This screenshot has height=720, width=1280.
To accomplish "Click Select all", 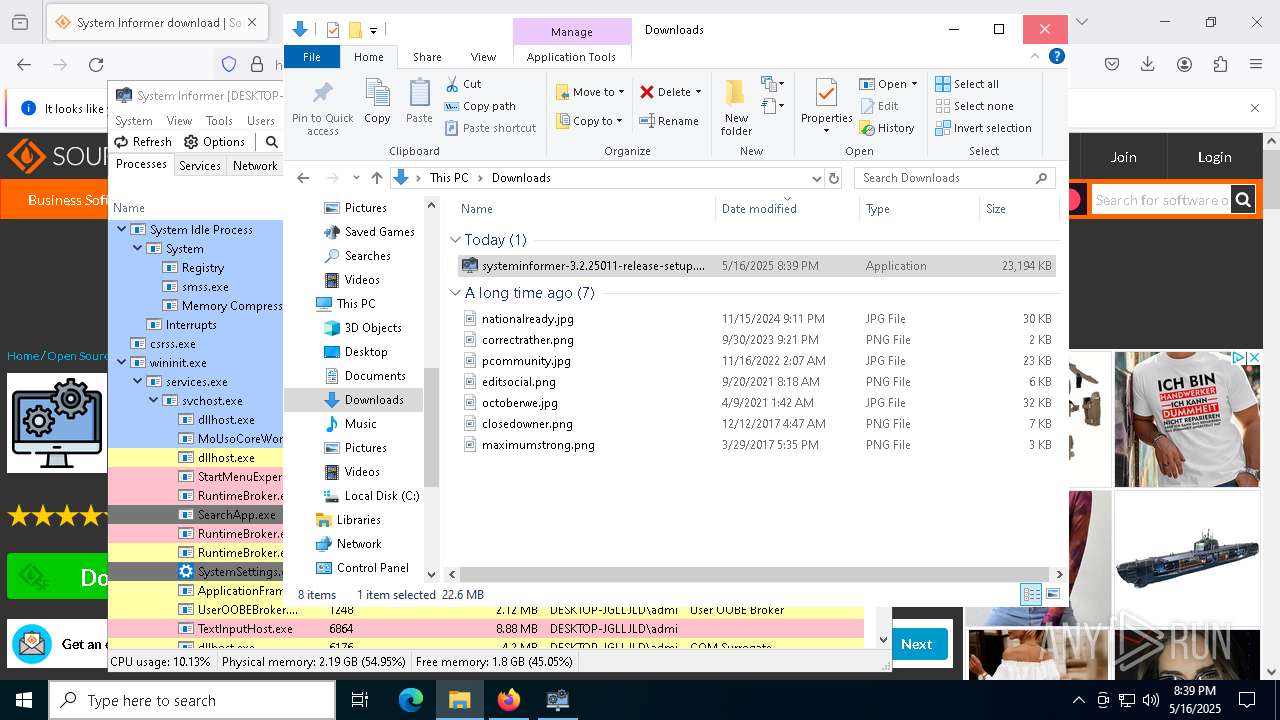I will 967,84.
